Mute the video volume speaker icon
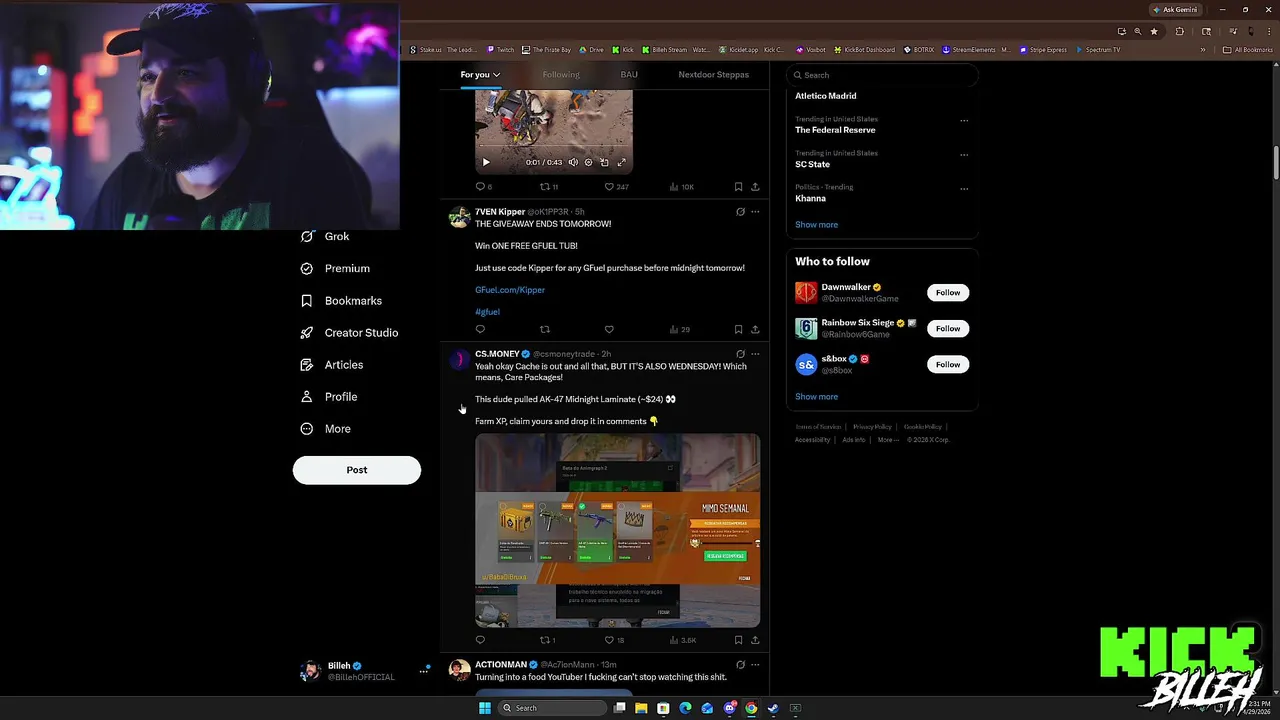 (x=573, y=162)
